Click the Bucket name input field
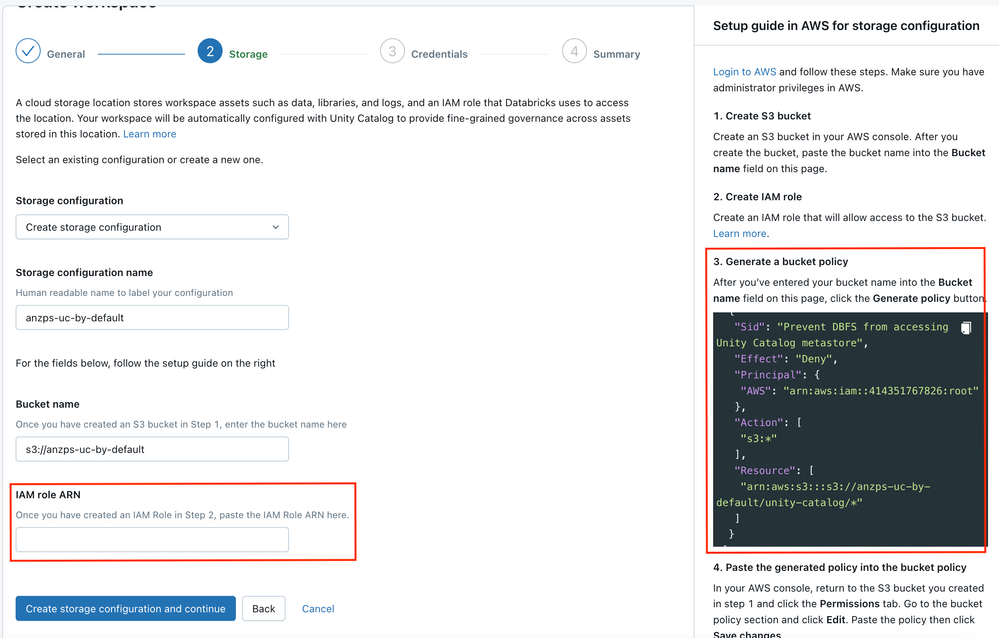Screen dimensions: 999x638 point(152,449)
